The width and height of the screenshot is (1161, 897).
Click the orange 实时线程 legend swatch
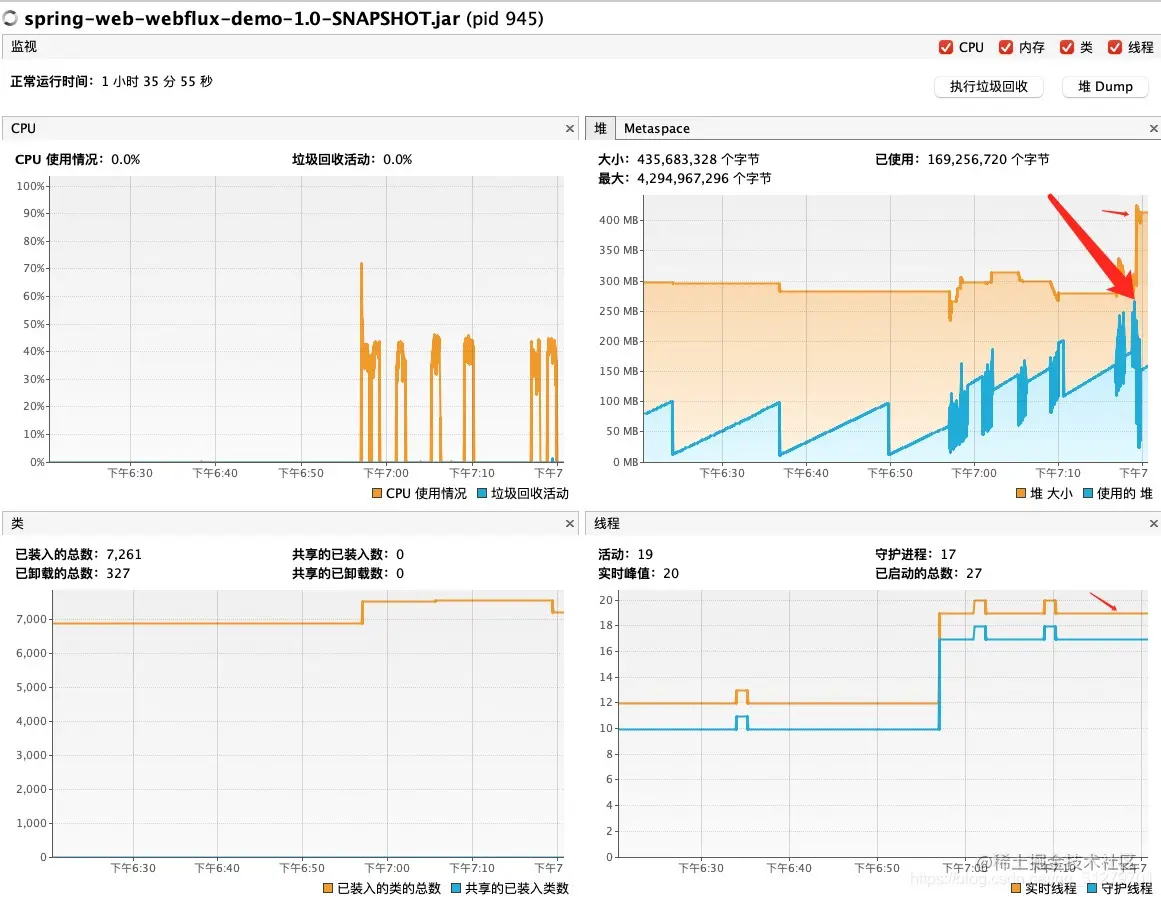1016,888
